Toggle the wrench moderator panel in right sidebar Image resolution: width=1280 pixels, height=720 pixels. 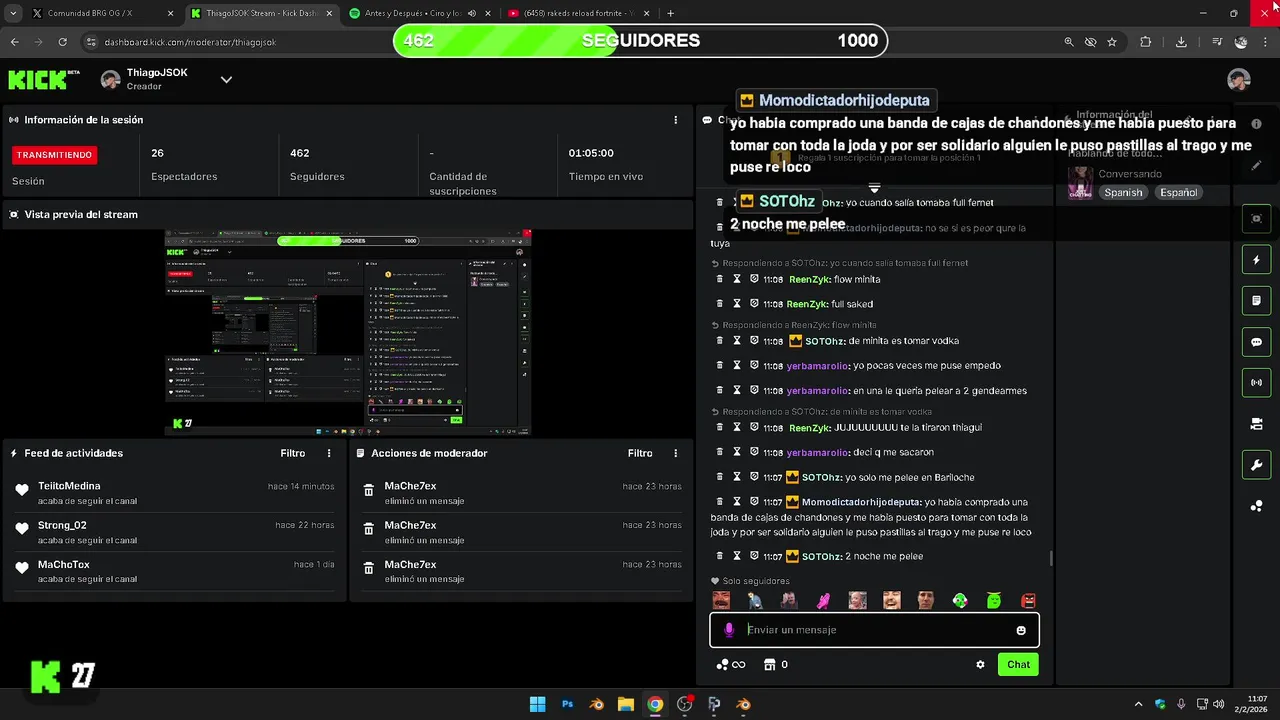(1257, 465)
